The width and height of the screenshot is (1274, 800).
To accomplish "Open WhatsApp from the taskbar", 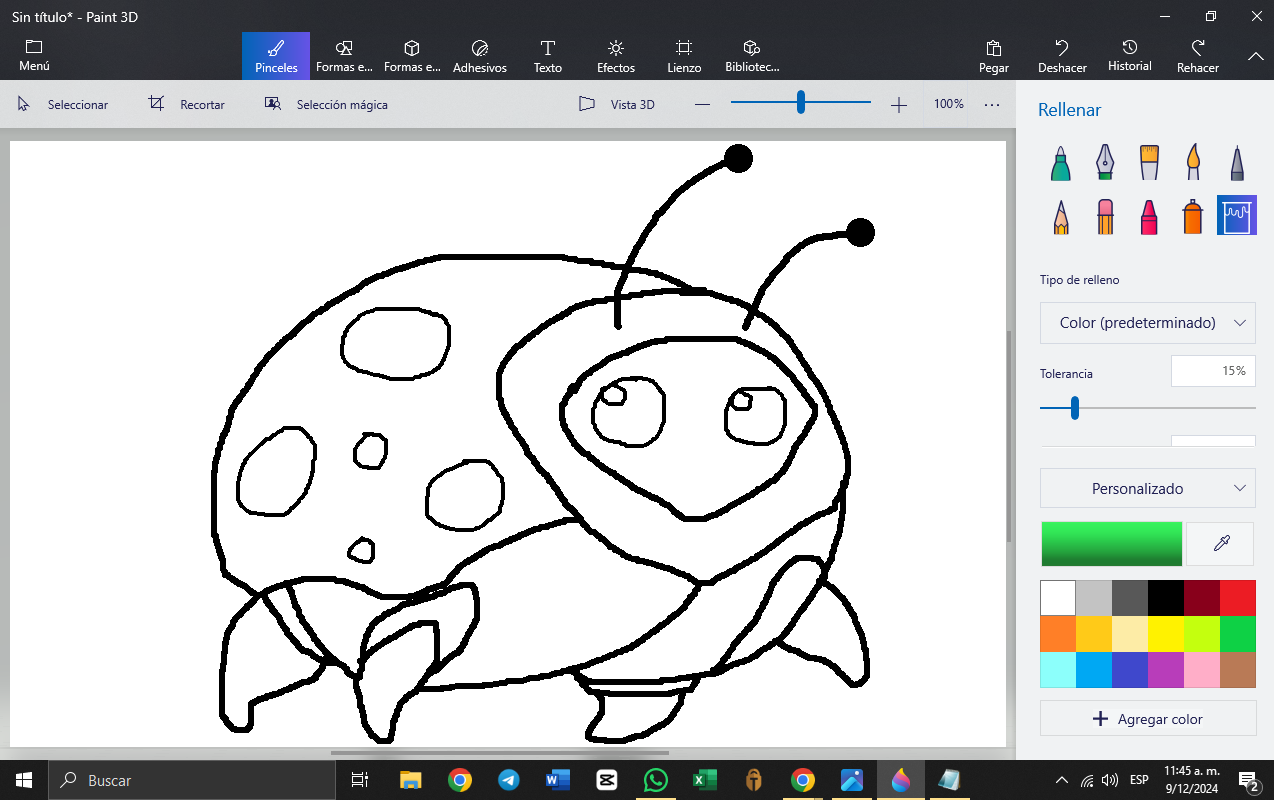I will (x=655, y=780).
